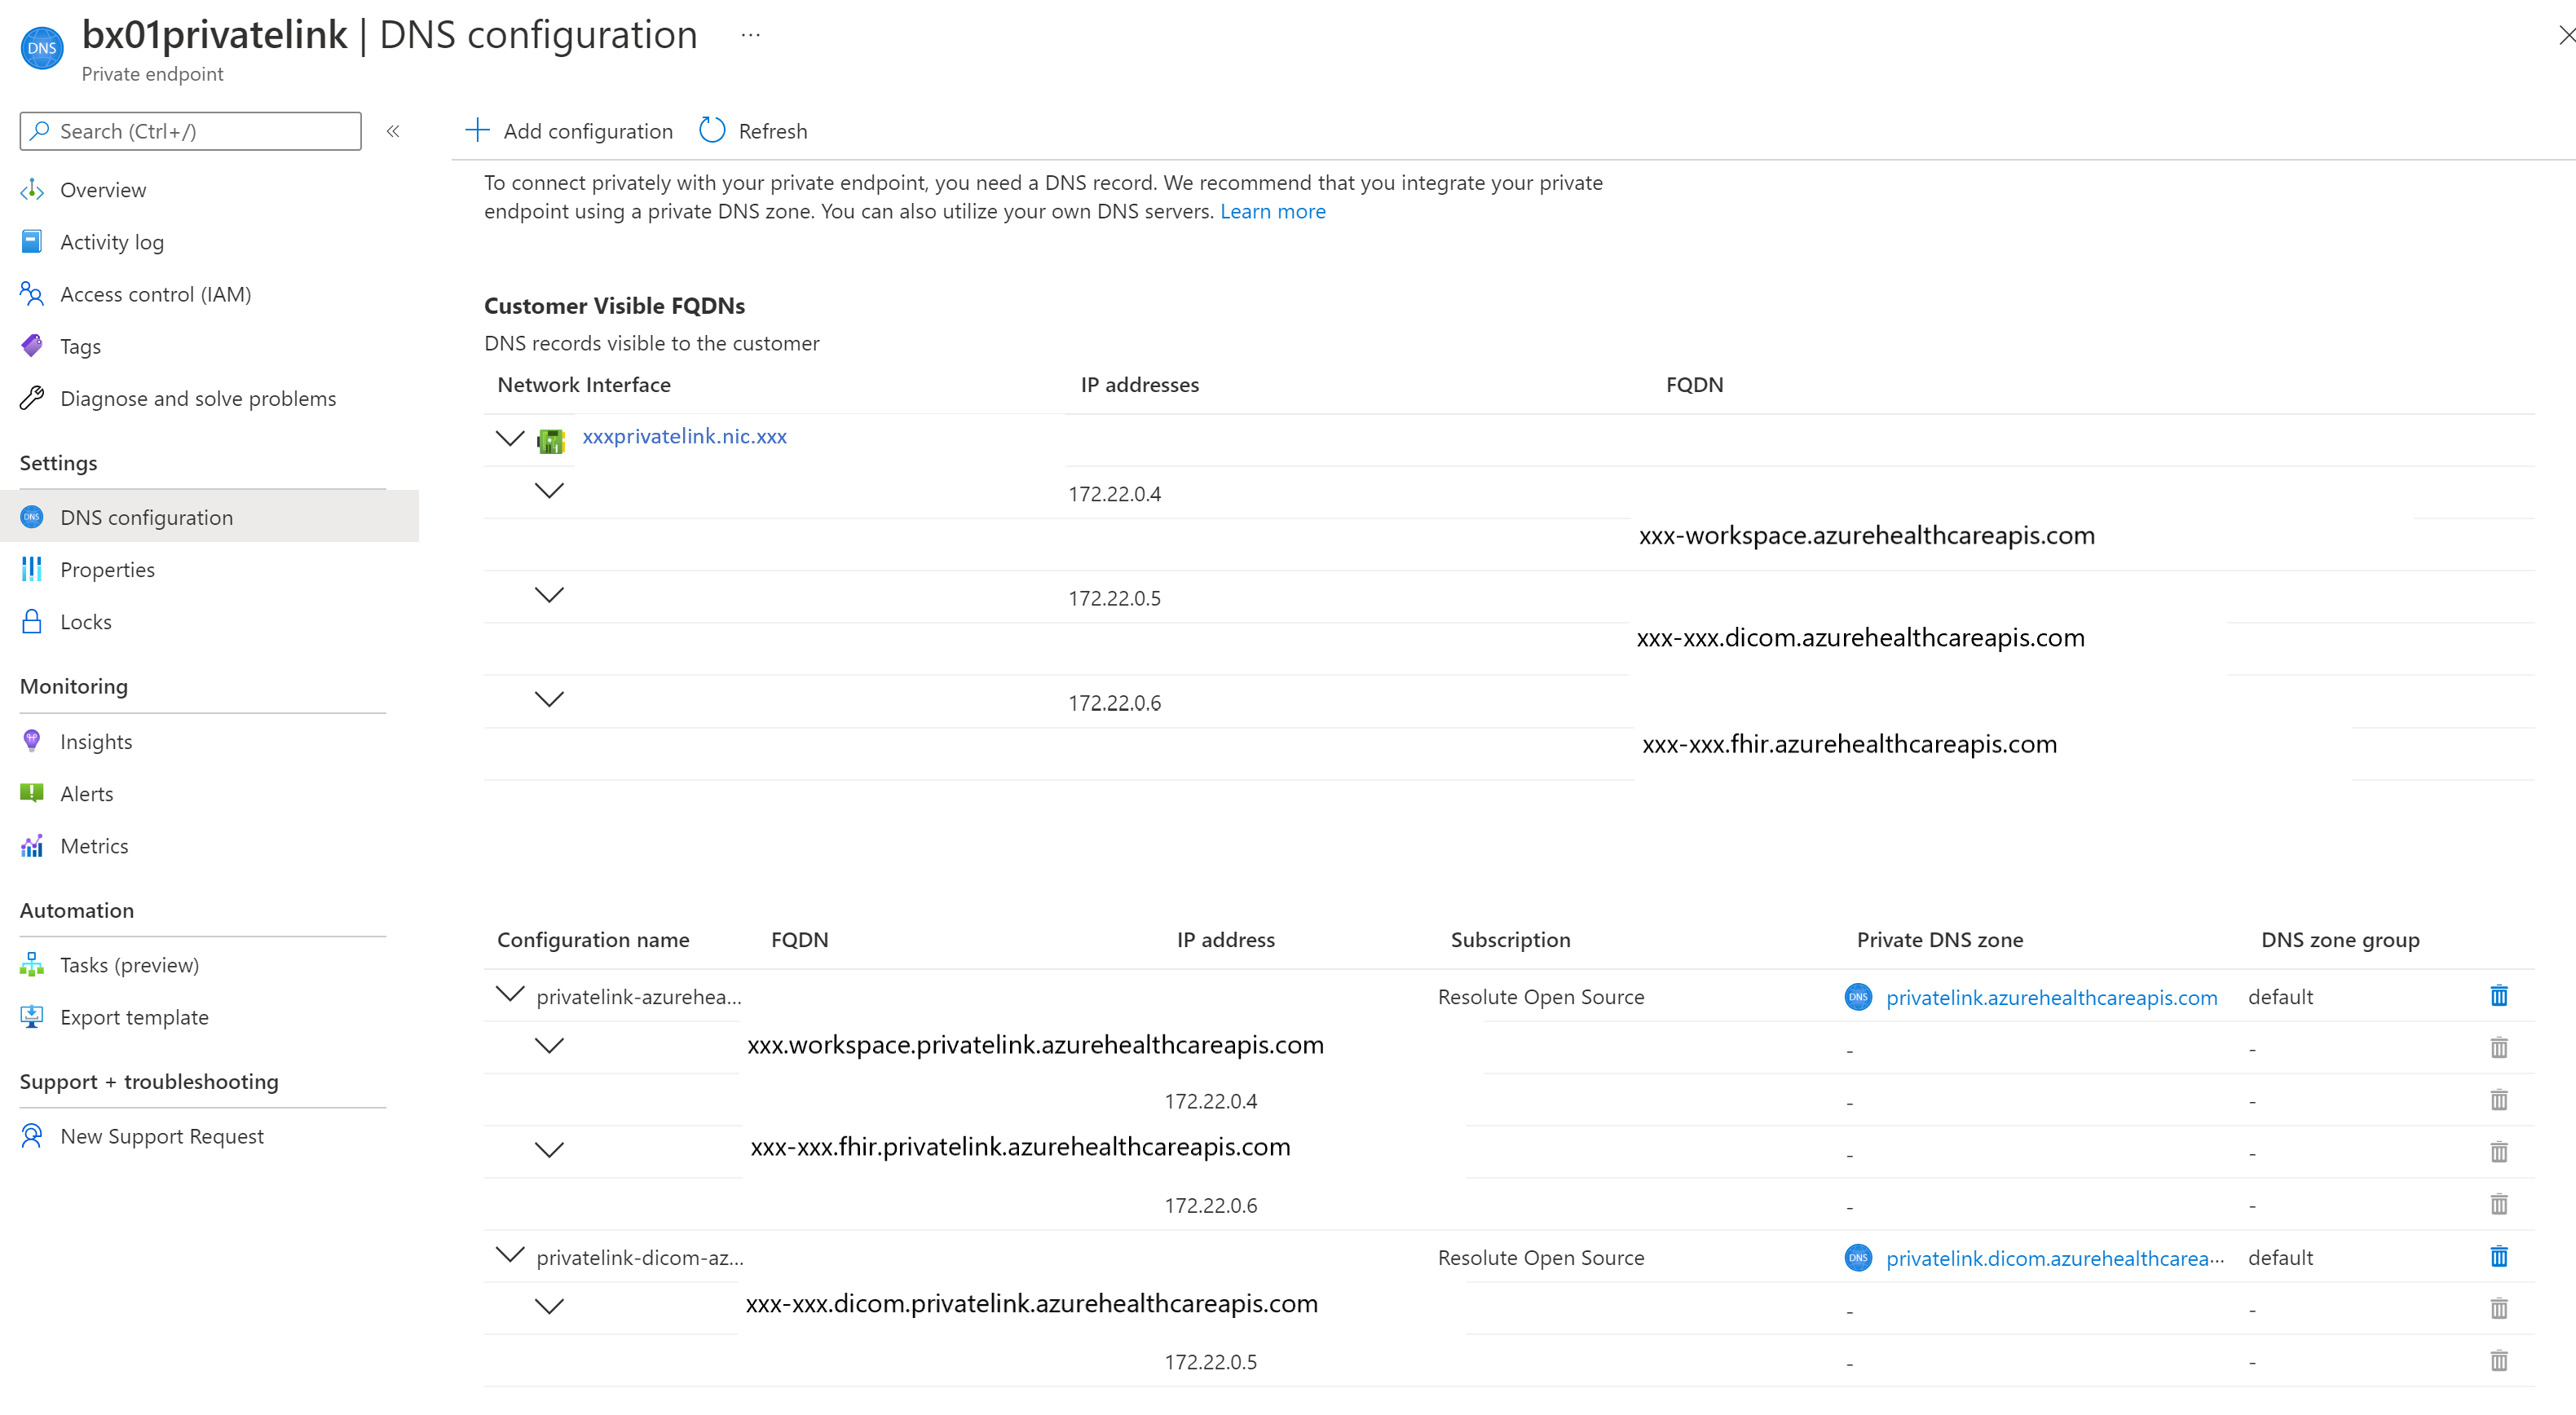Click the Learn more link

point(1273,211)
